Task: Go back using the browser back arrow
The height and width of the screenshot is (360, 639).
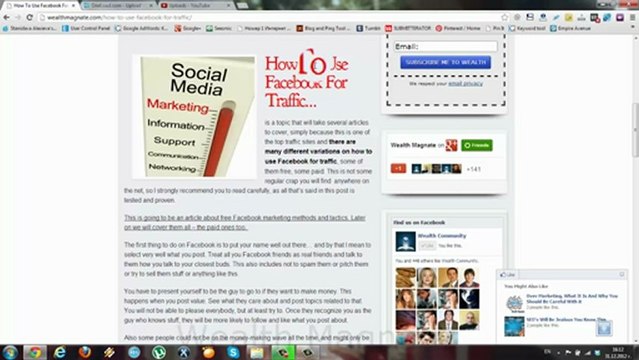Action: [6, 17]
